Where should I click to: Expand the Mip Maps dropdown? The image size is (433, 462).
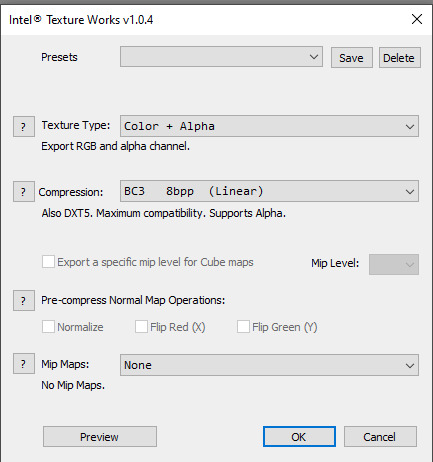269,365
